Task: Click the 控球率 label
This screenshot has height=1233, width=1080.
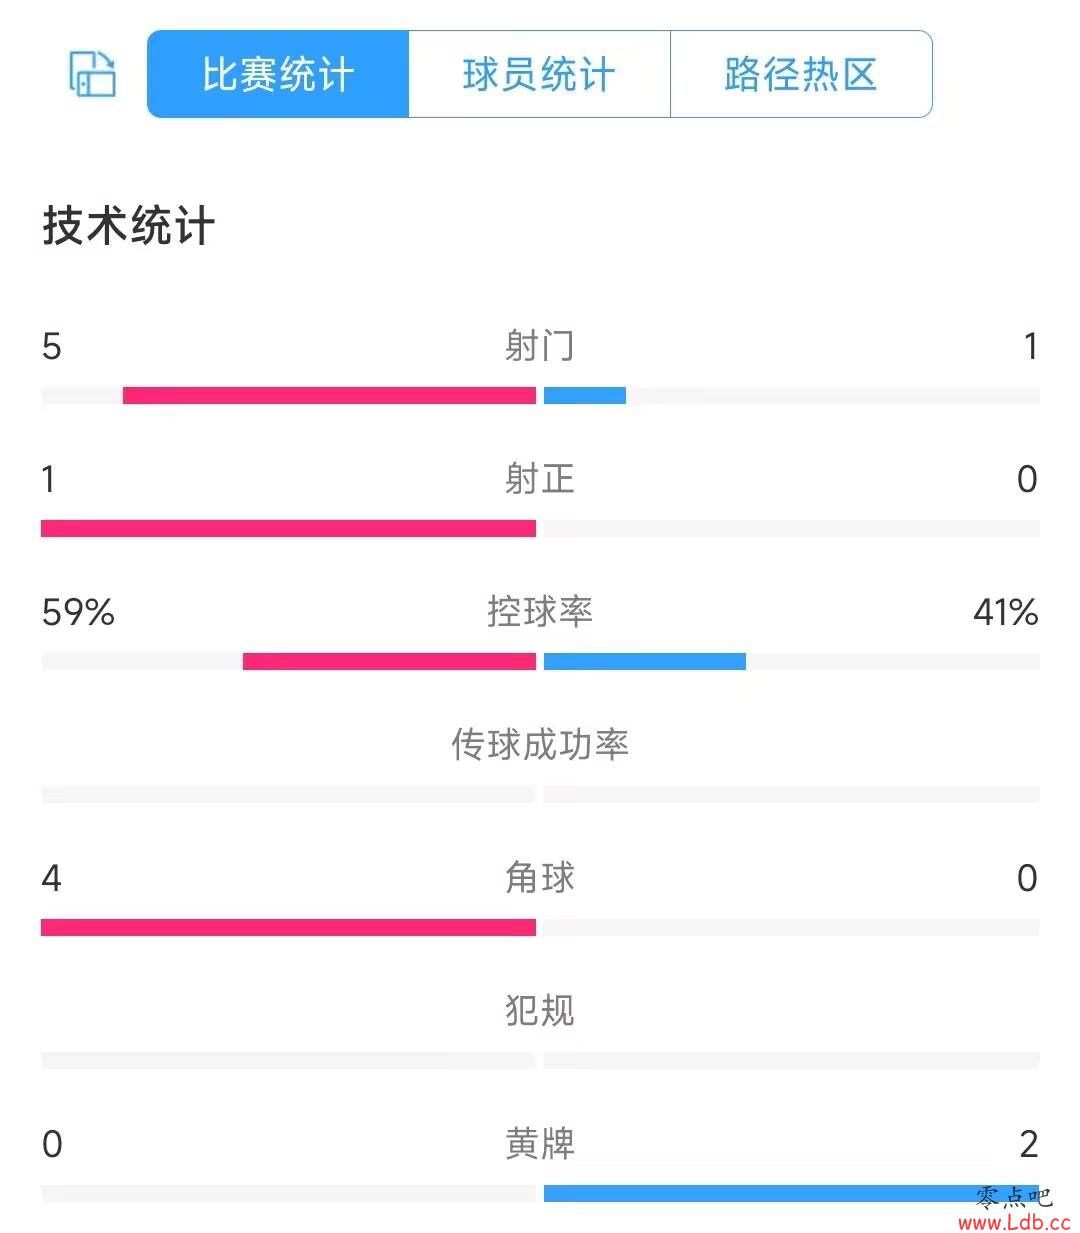Action: pyautogui.click(x=540, y=612)
